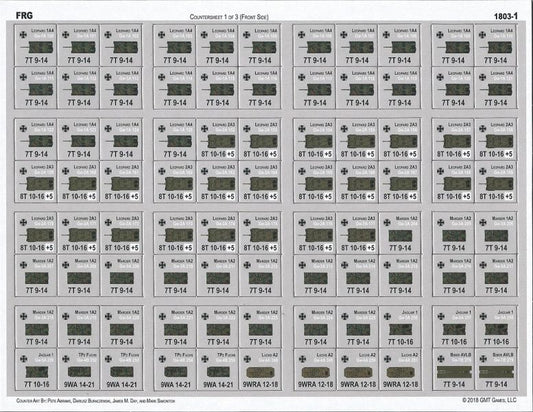Click the bottom-right Biber AVLB counter
The width and height of the screenshot is (533, 412).
(x=496, y=370)
